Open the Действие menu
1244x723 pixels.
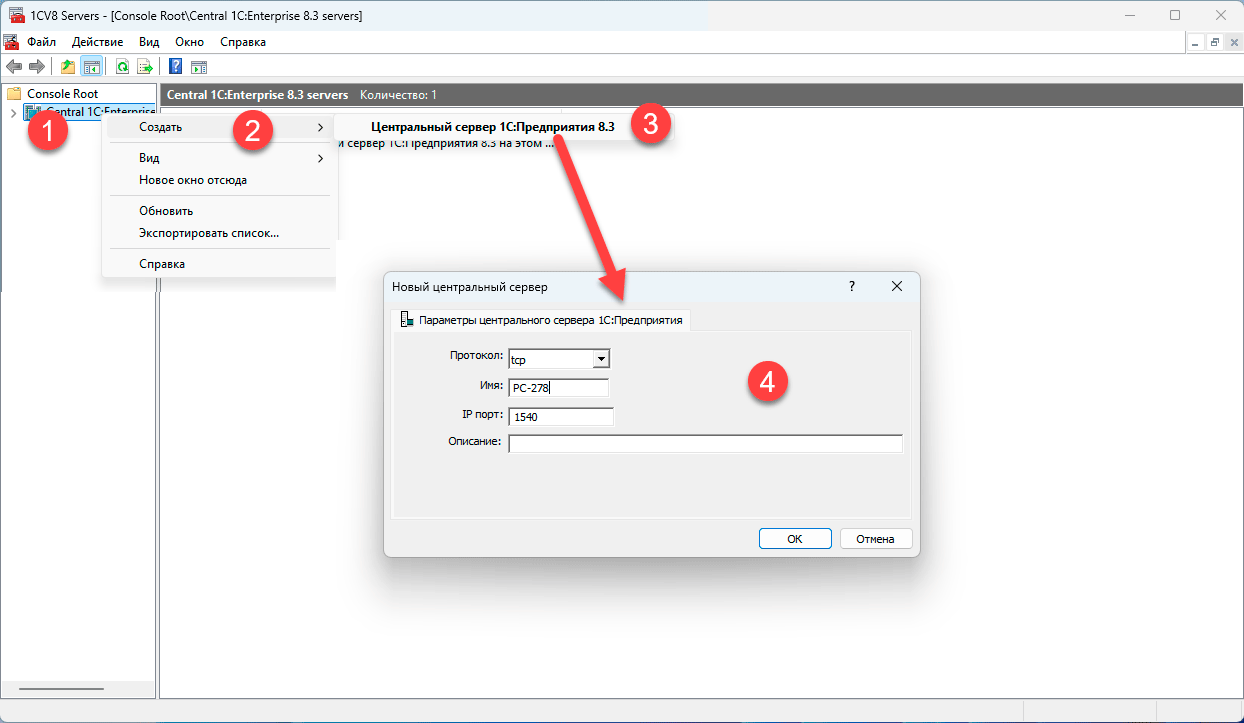pyautogui.click(x=98, y=42)
